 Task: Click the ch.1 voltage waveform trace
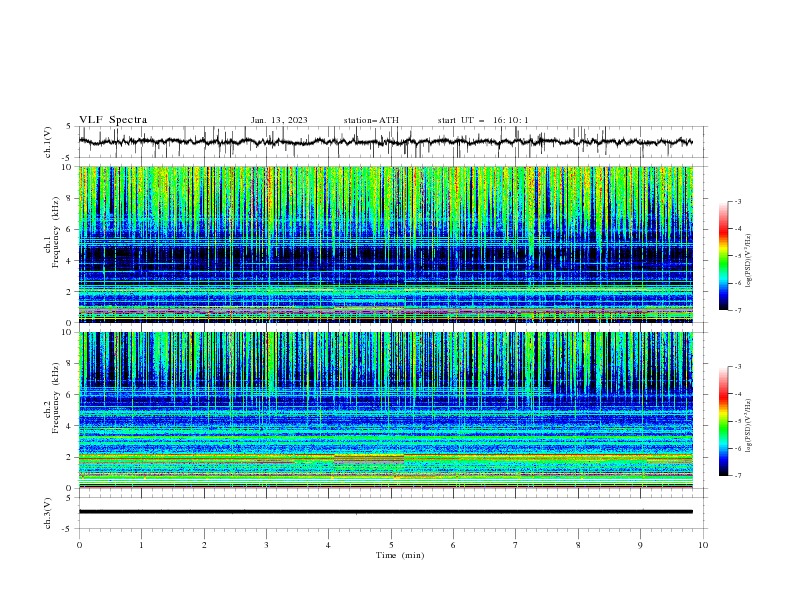click(x=385, y=142)
